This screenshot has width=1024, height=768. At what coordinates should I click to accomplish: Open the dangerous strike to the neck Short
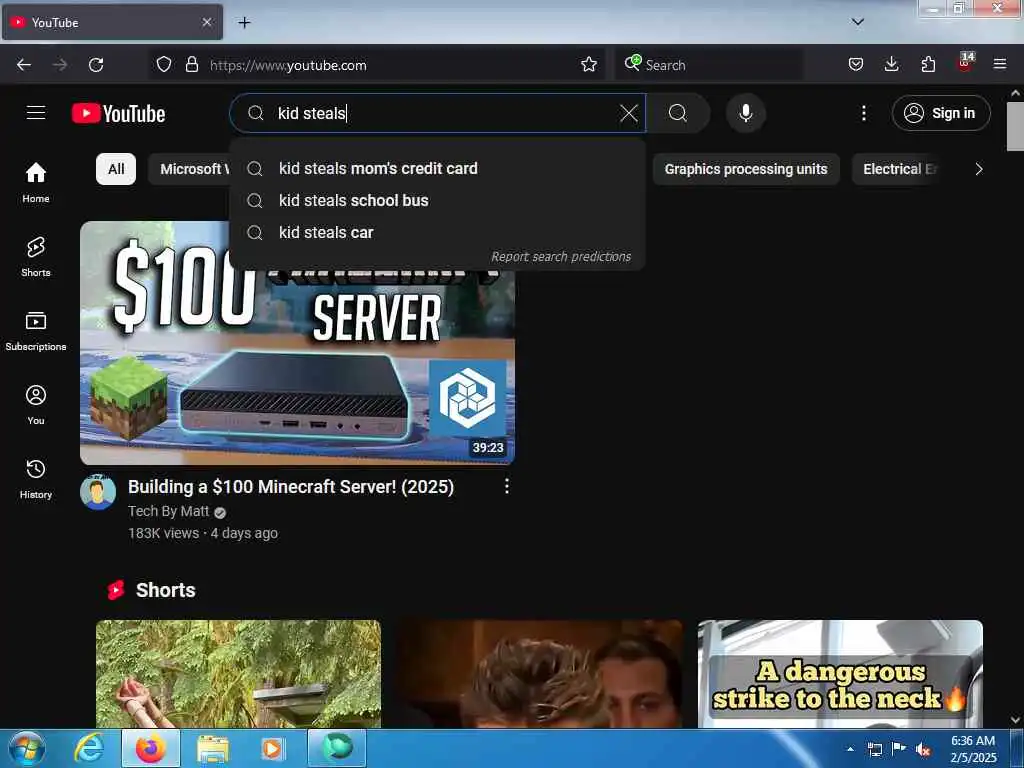(840, 674)
